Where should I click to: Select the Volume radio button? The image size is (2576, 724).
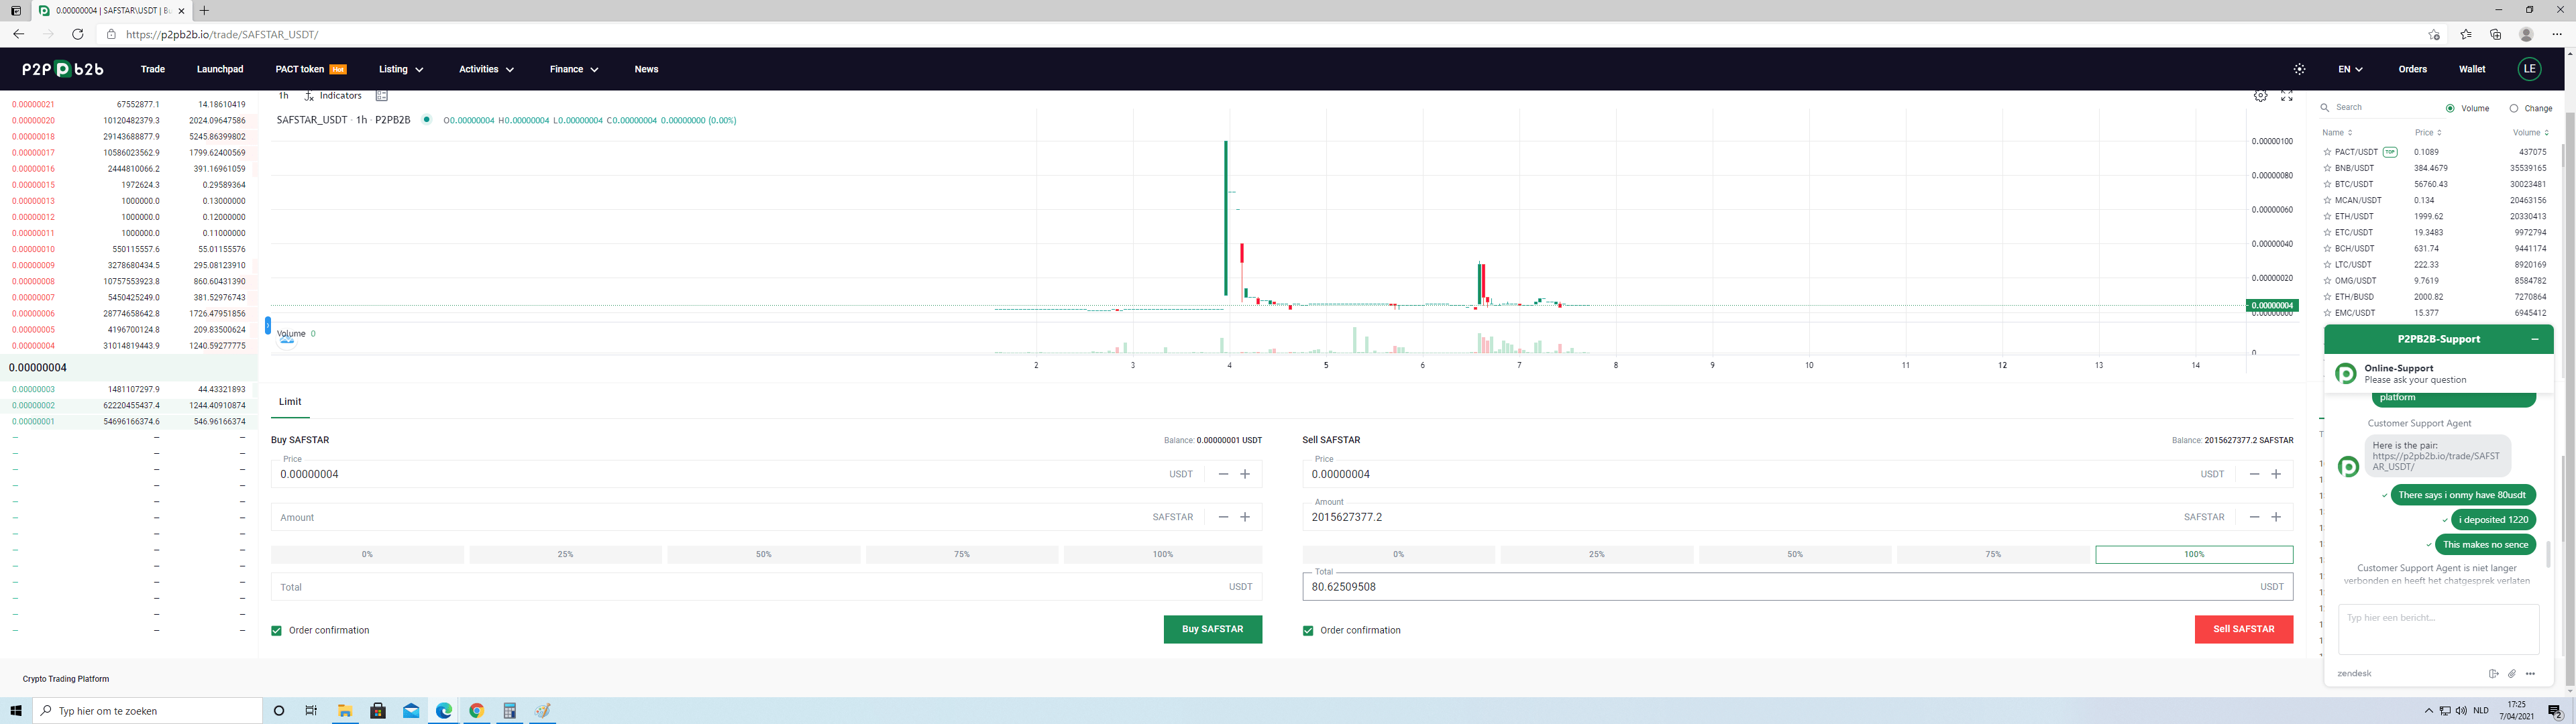[x=2450, y=108]
